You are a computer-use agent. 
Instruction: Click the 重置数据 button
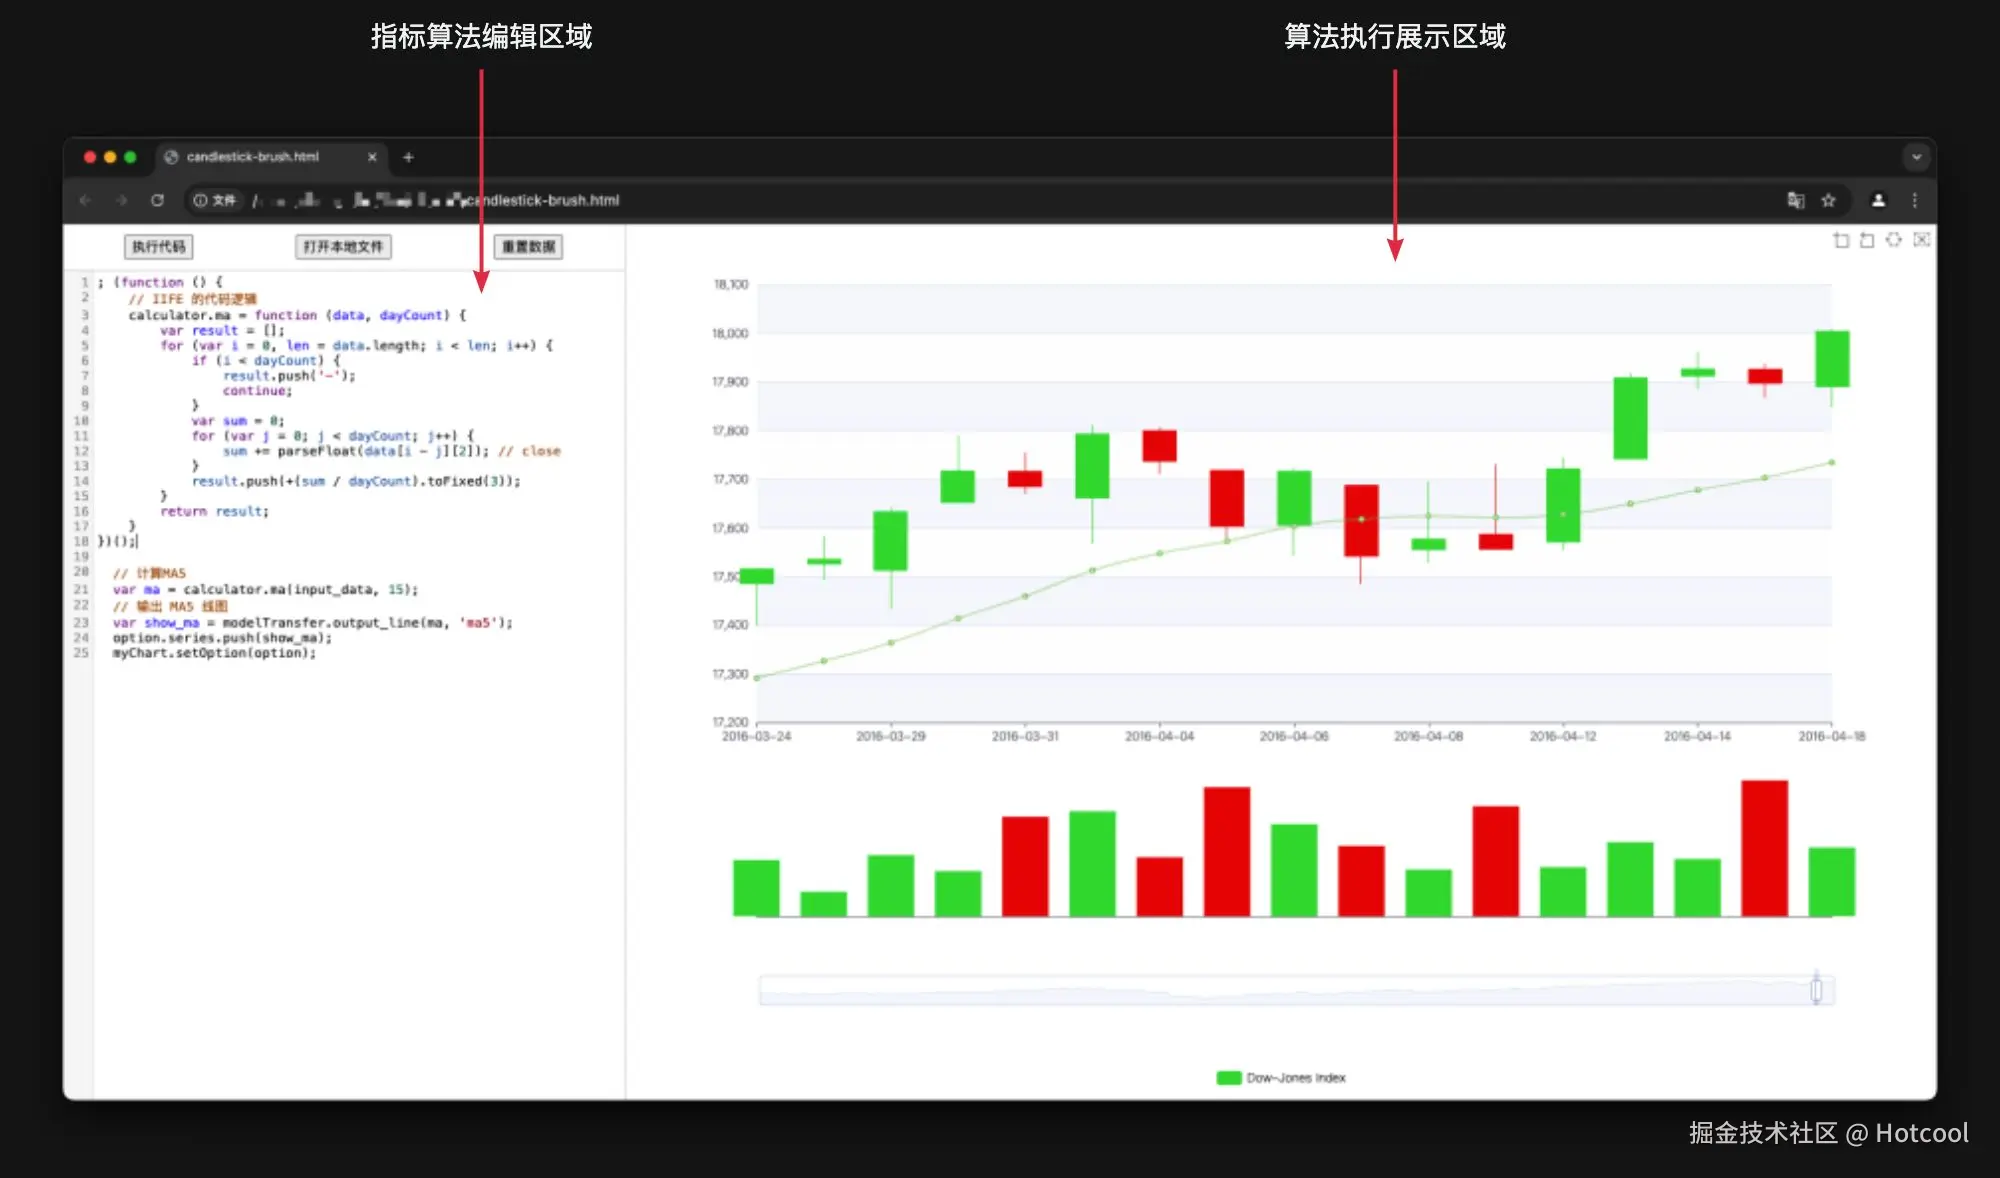[528, 247]
